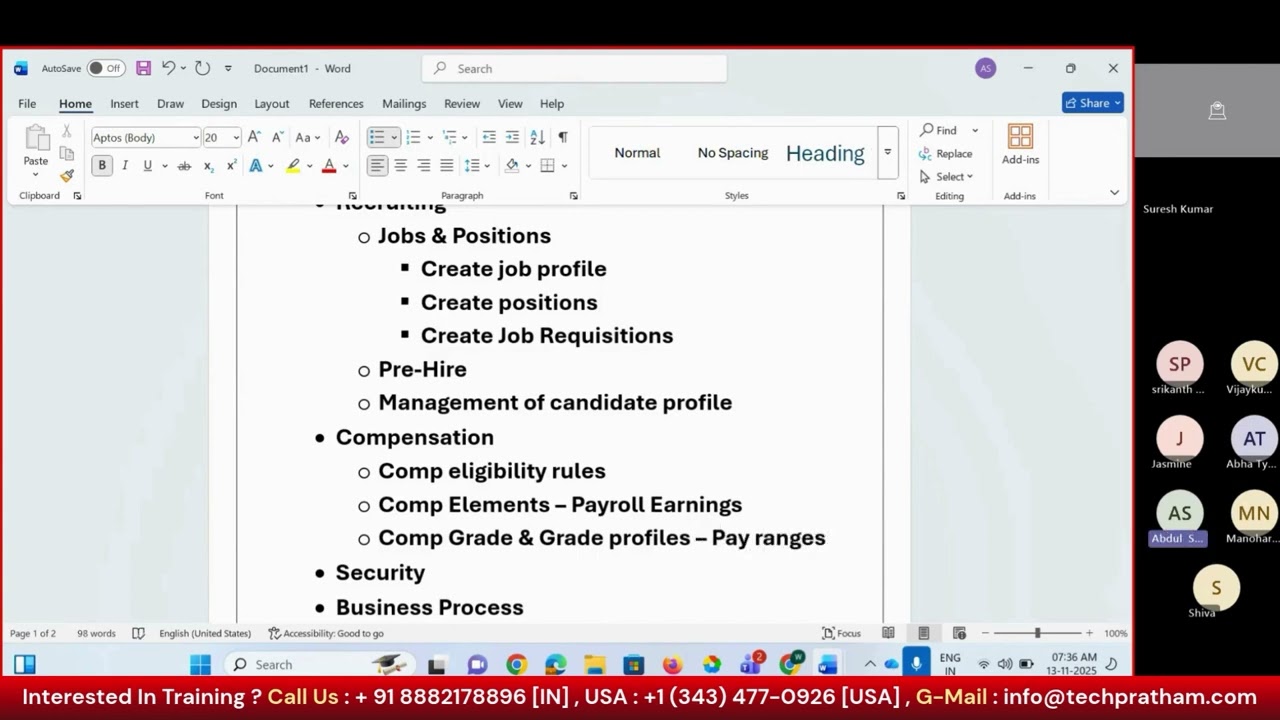Save the document with the floppy icon
Image resolution: width=1280 pixels, height=720 pixels.
[144, 68]
